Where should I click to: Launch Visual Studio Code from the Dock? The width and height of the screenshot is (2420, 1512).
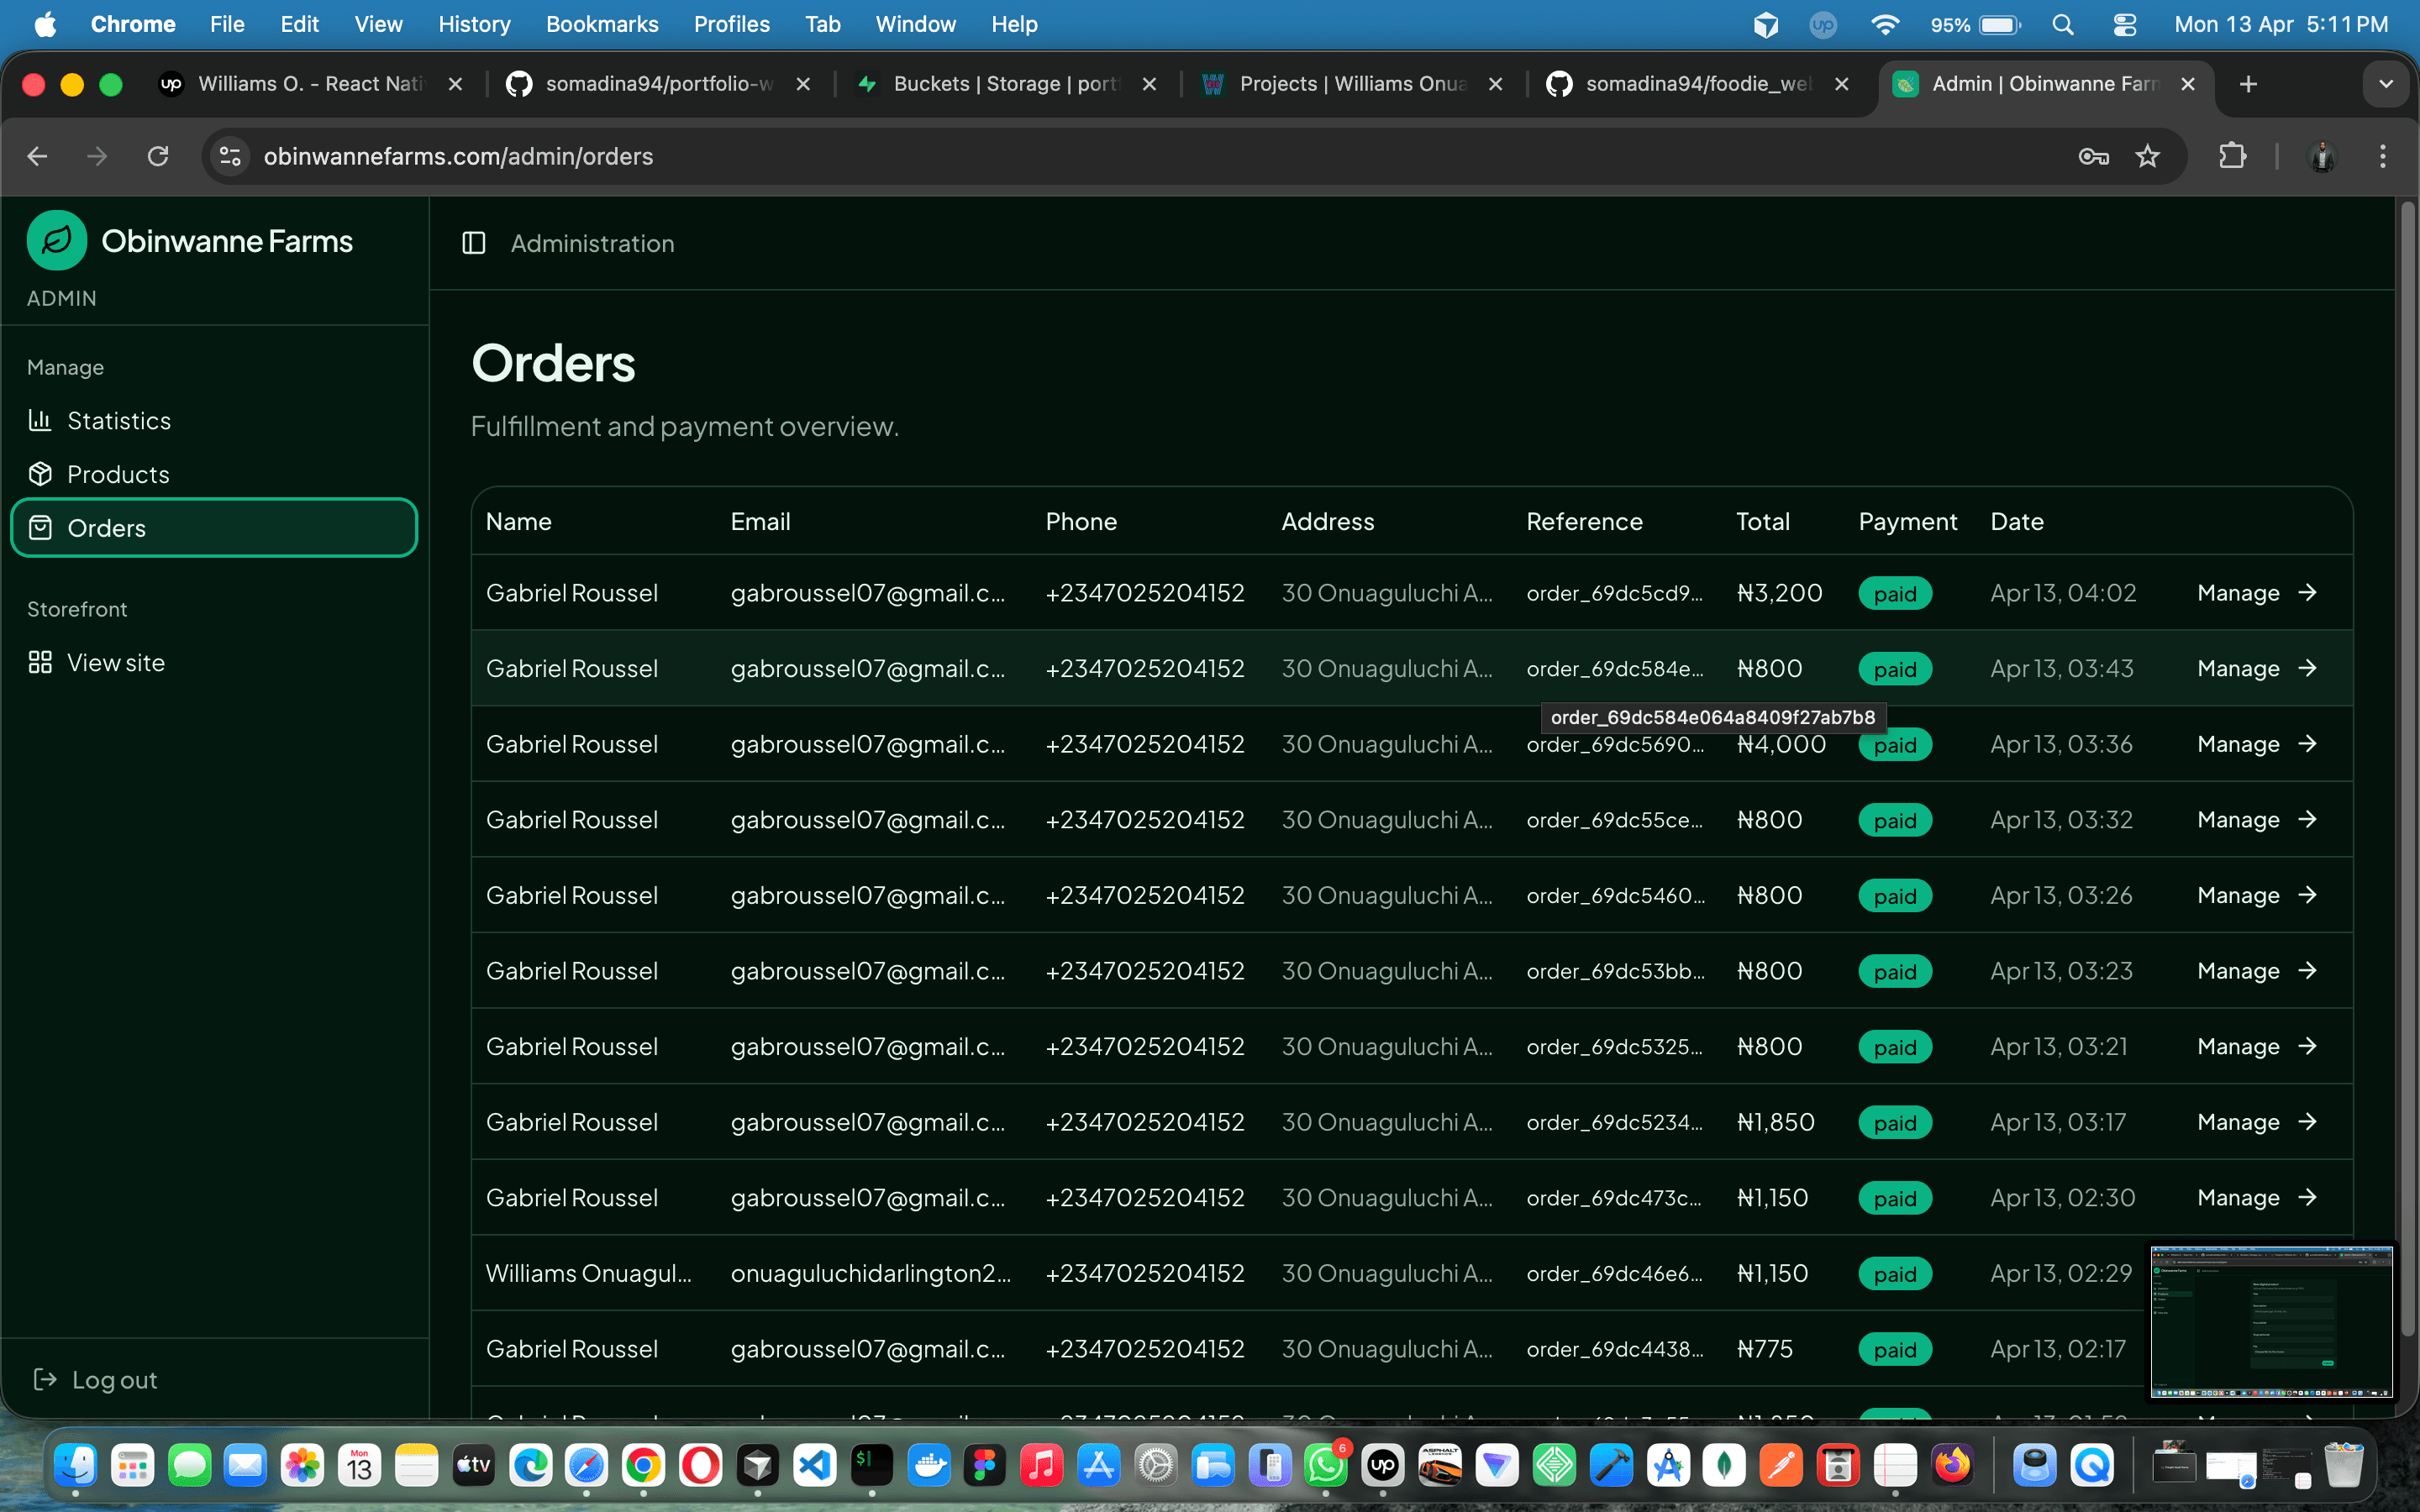point(814,1465)
